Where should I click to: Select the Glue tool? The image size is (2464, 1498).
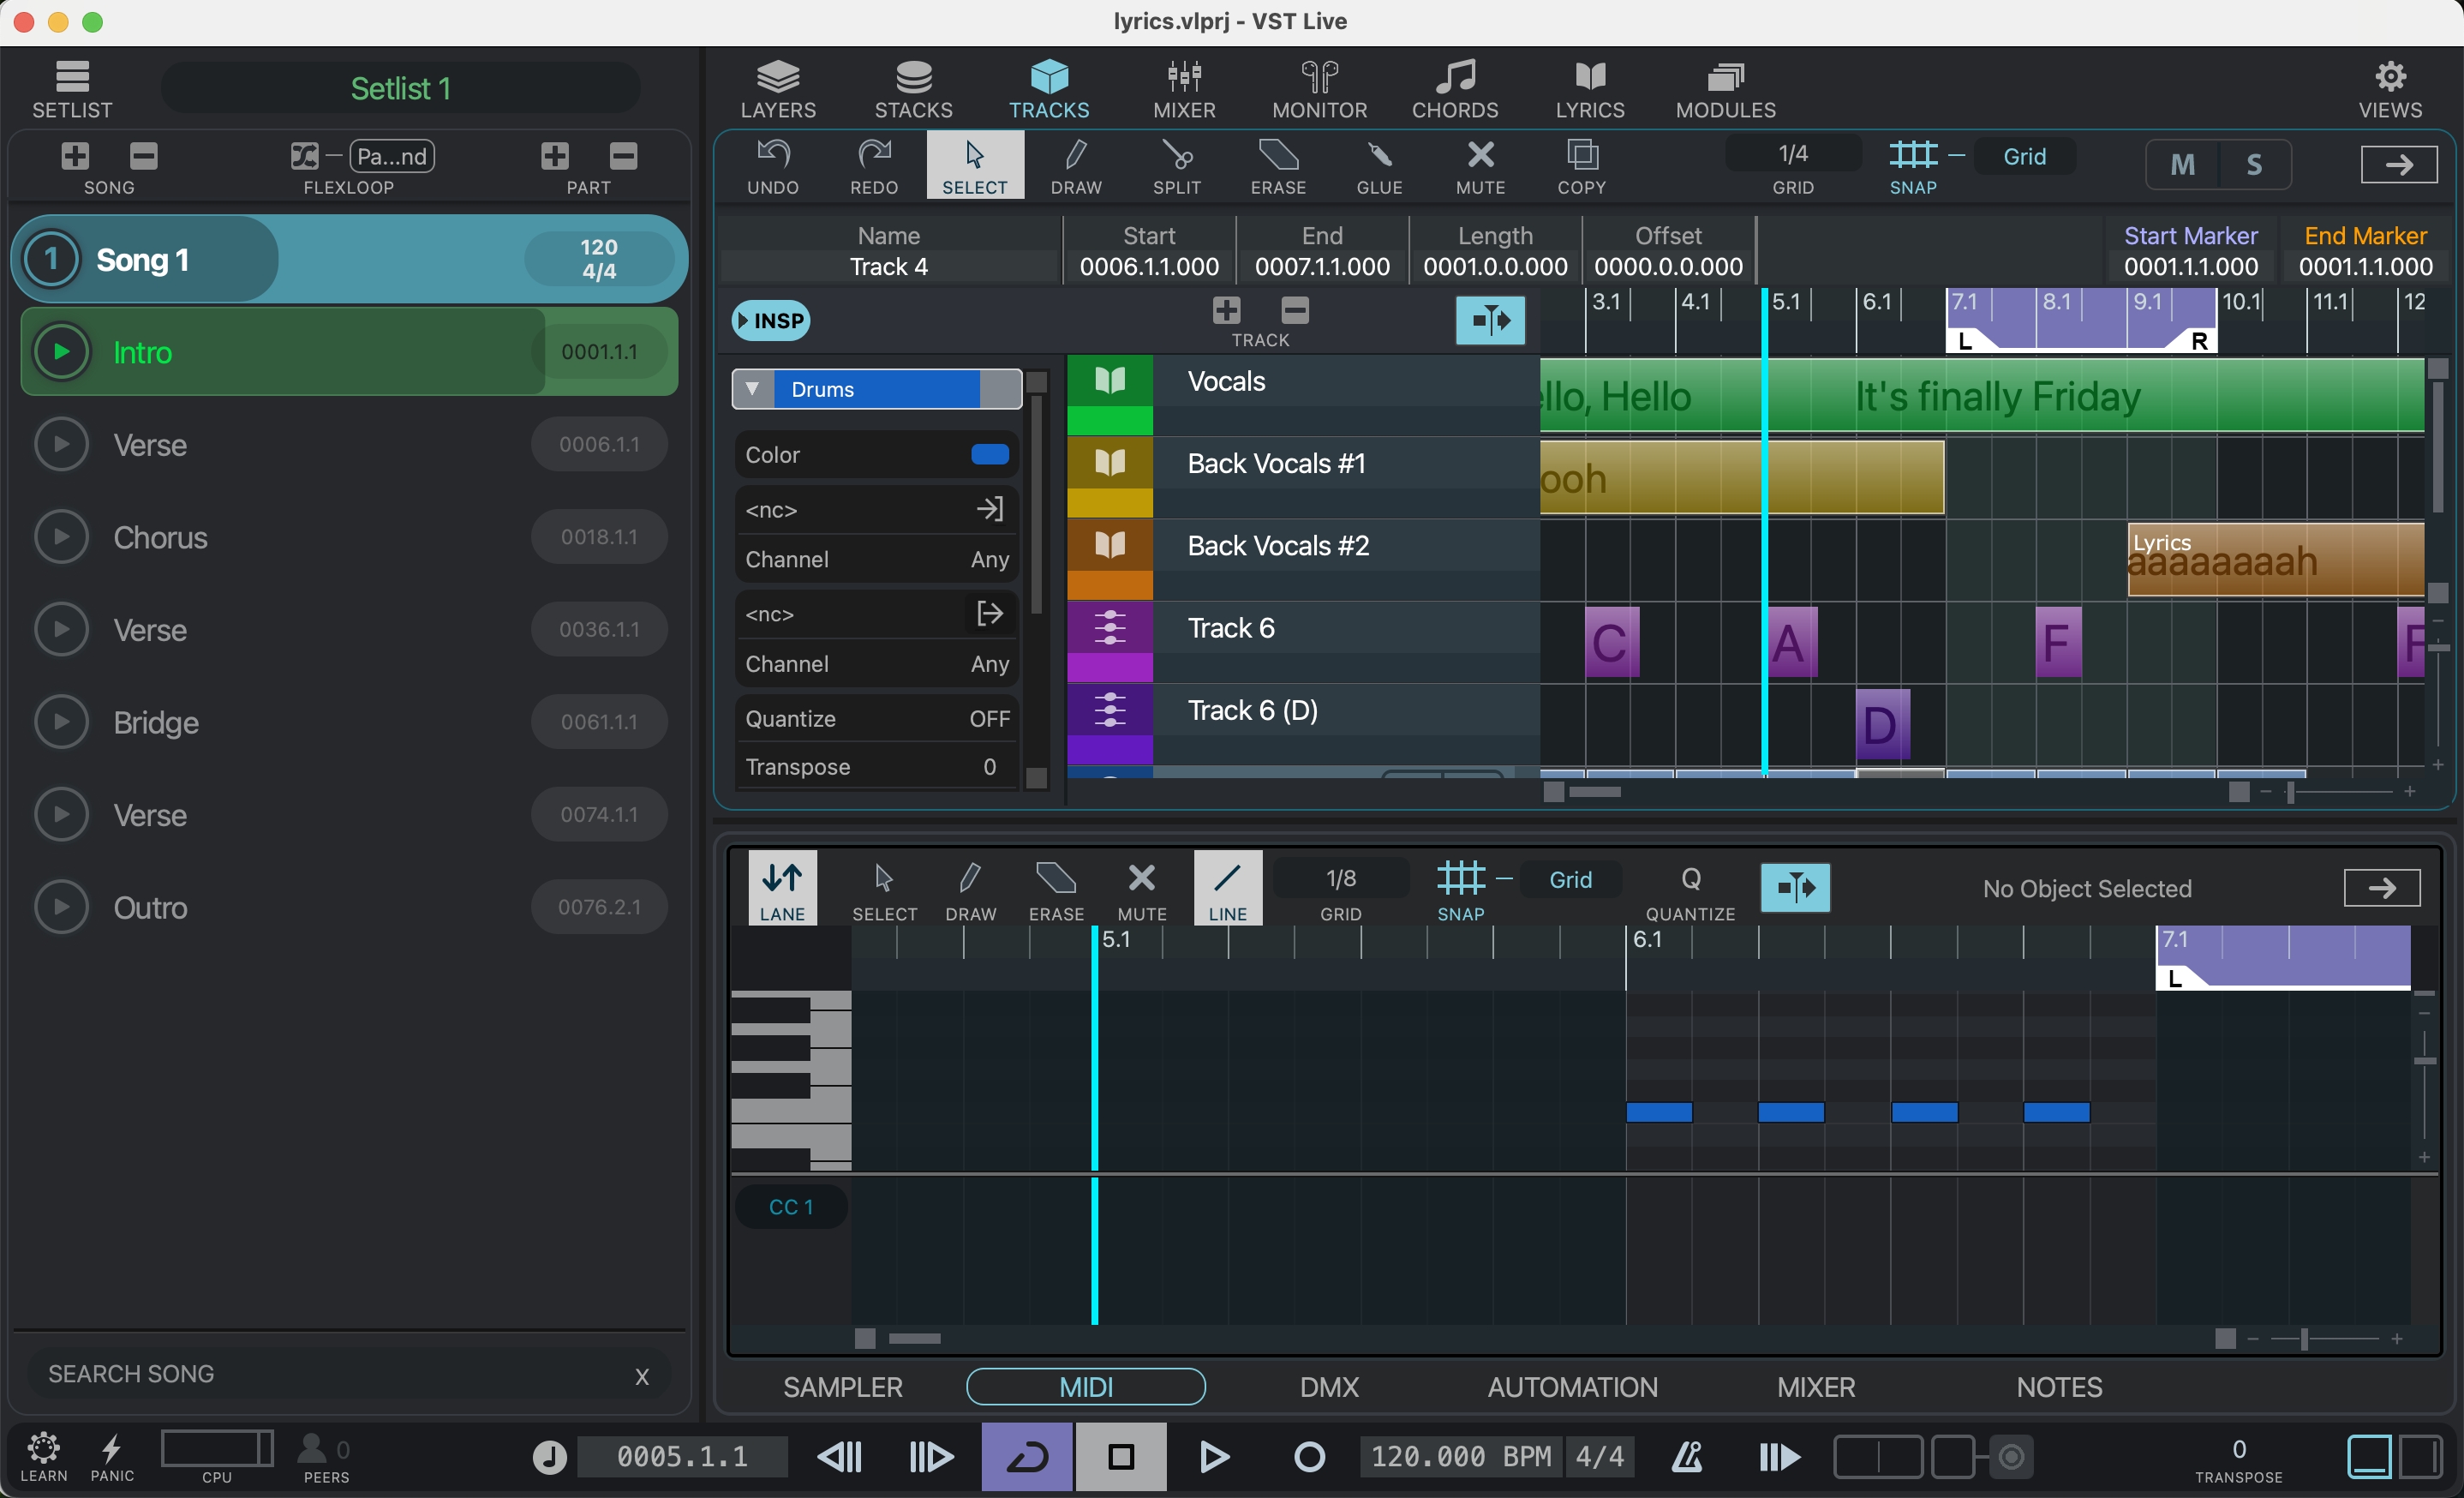coord(1379,165)
